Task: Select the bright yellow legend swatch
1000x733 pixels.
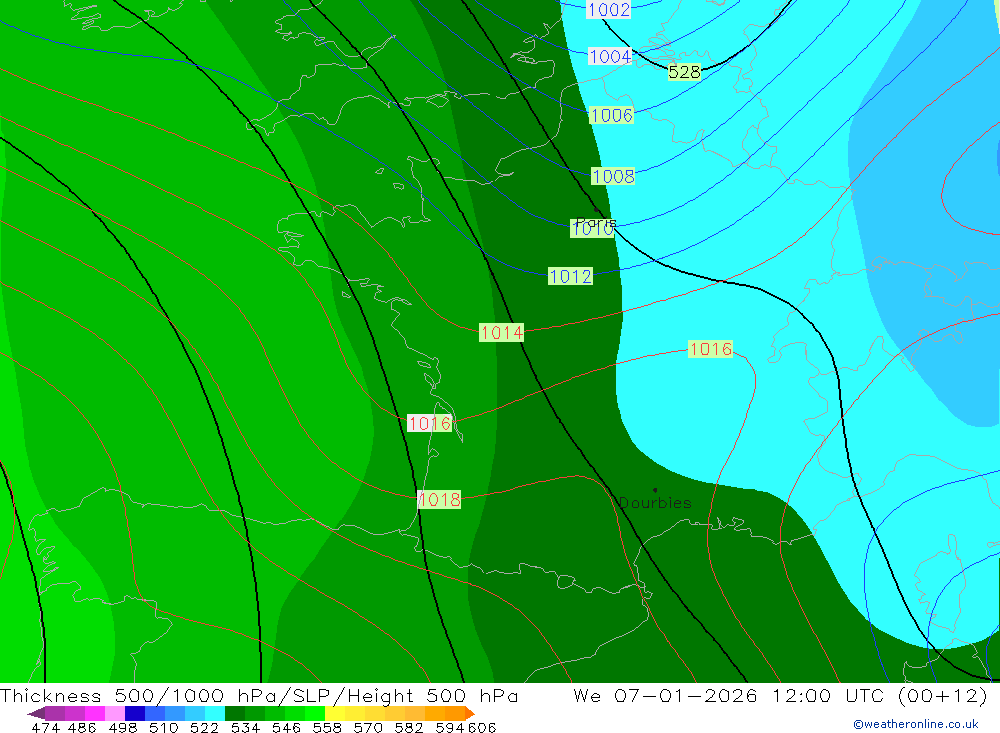Action: [335, 713]
